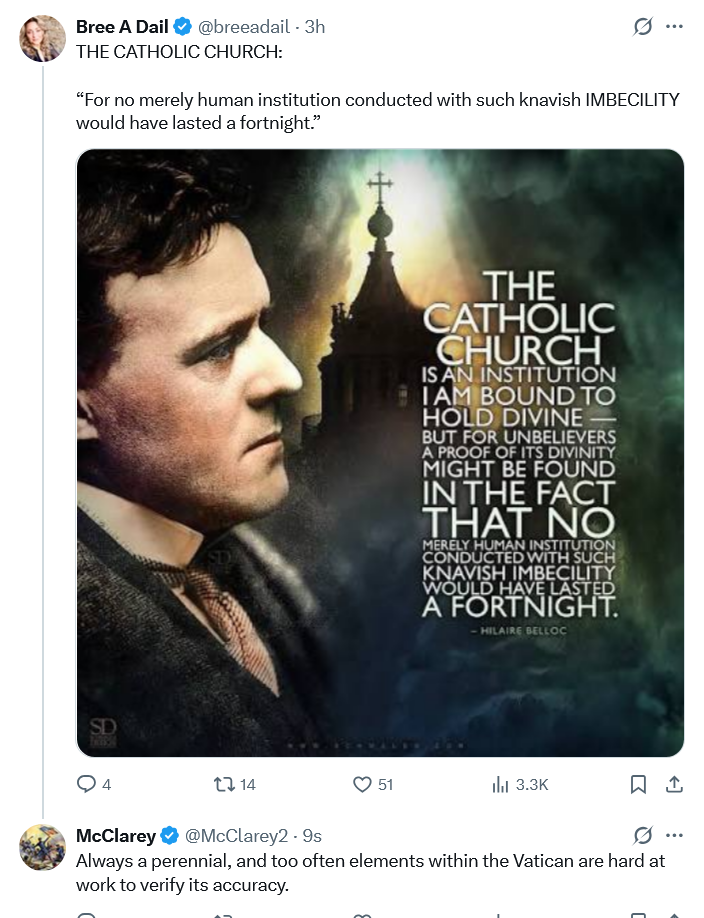Open McClarey's reply text about the Vatican
This screenshot has height=918, width=704.
pyautogui.click(x=370, y=872)
